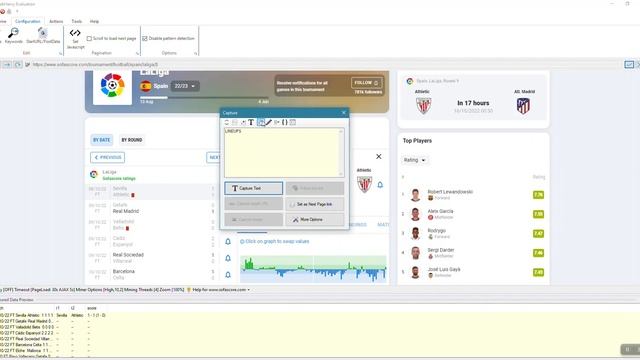The width and height of the screenshot is (640, 360).
Task: Click the season progress bar in header
Action: (x=204, y=98)
